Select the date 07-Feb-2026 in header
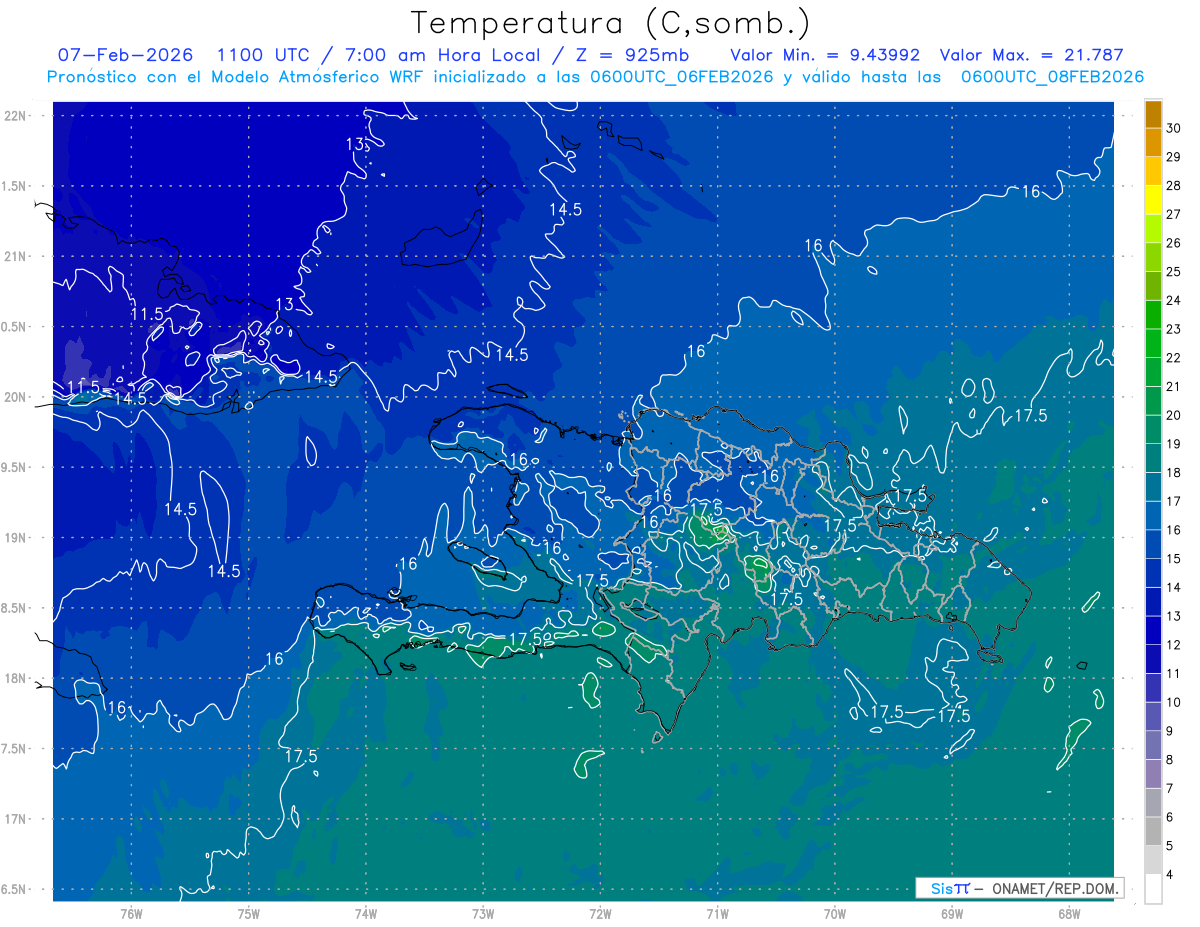This screenshot has width=1200, height=927. click(x=126, y=55)
